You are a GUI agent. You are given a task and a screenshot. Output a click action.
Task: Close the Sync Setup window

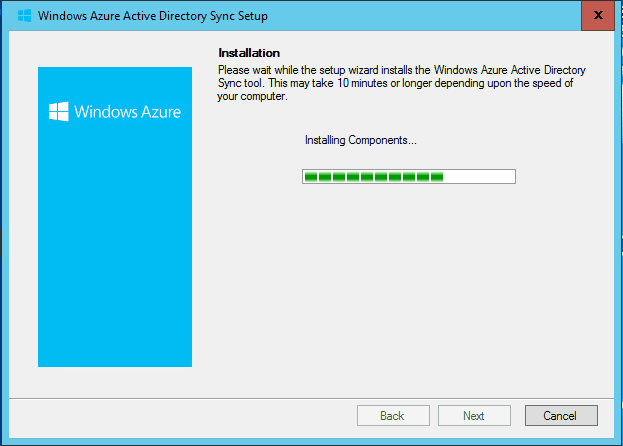(x=598, y=15)
